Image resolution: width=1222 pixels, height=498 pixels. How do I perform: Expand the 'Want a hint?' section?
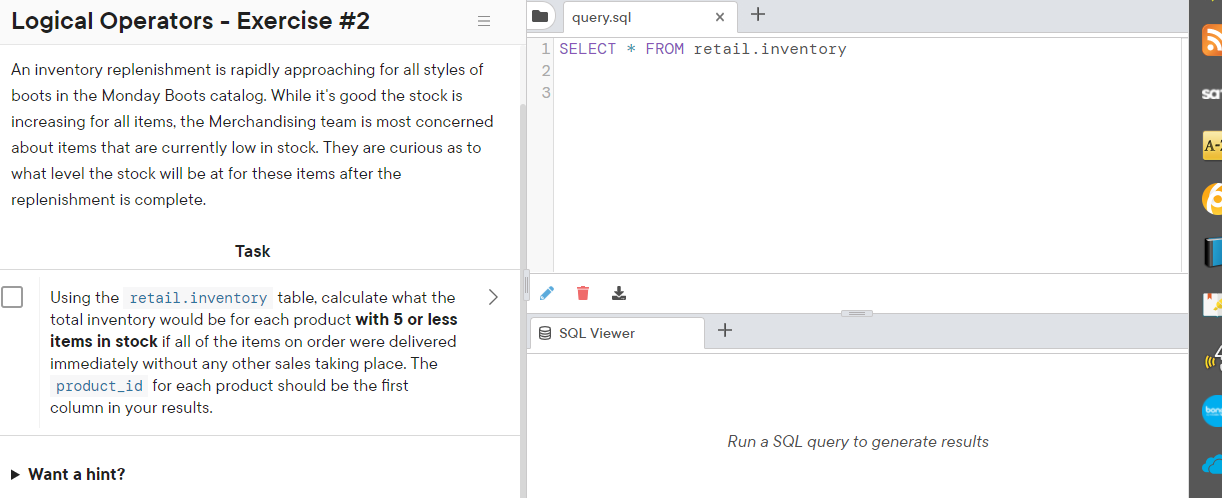(x=68, y=474)
